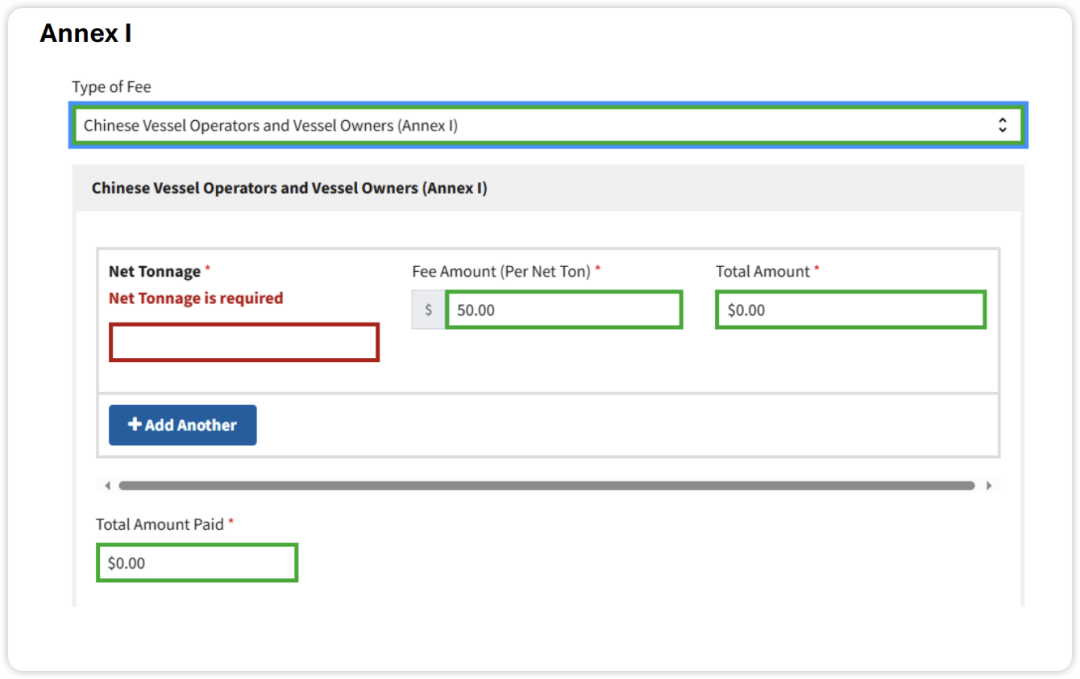The image size is (1080, 679).
Task: Click the Total Amount label above its field
Action: [762, 271]
